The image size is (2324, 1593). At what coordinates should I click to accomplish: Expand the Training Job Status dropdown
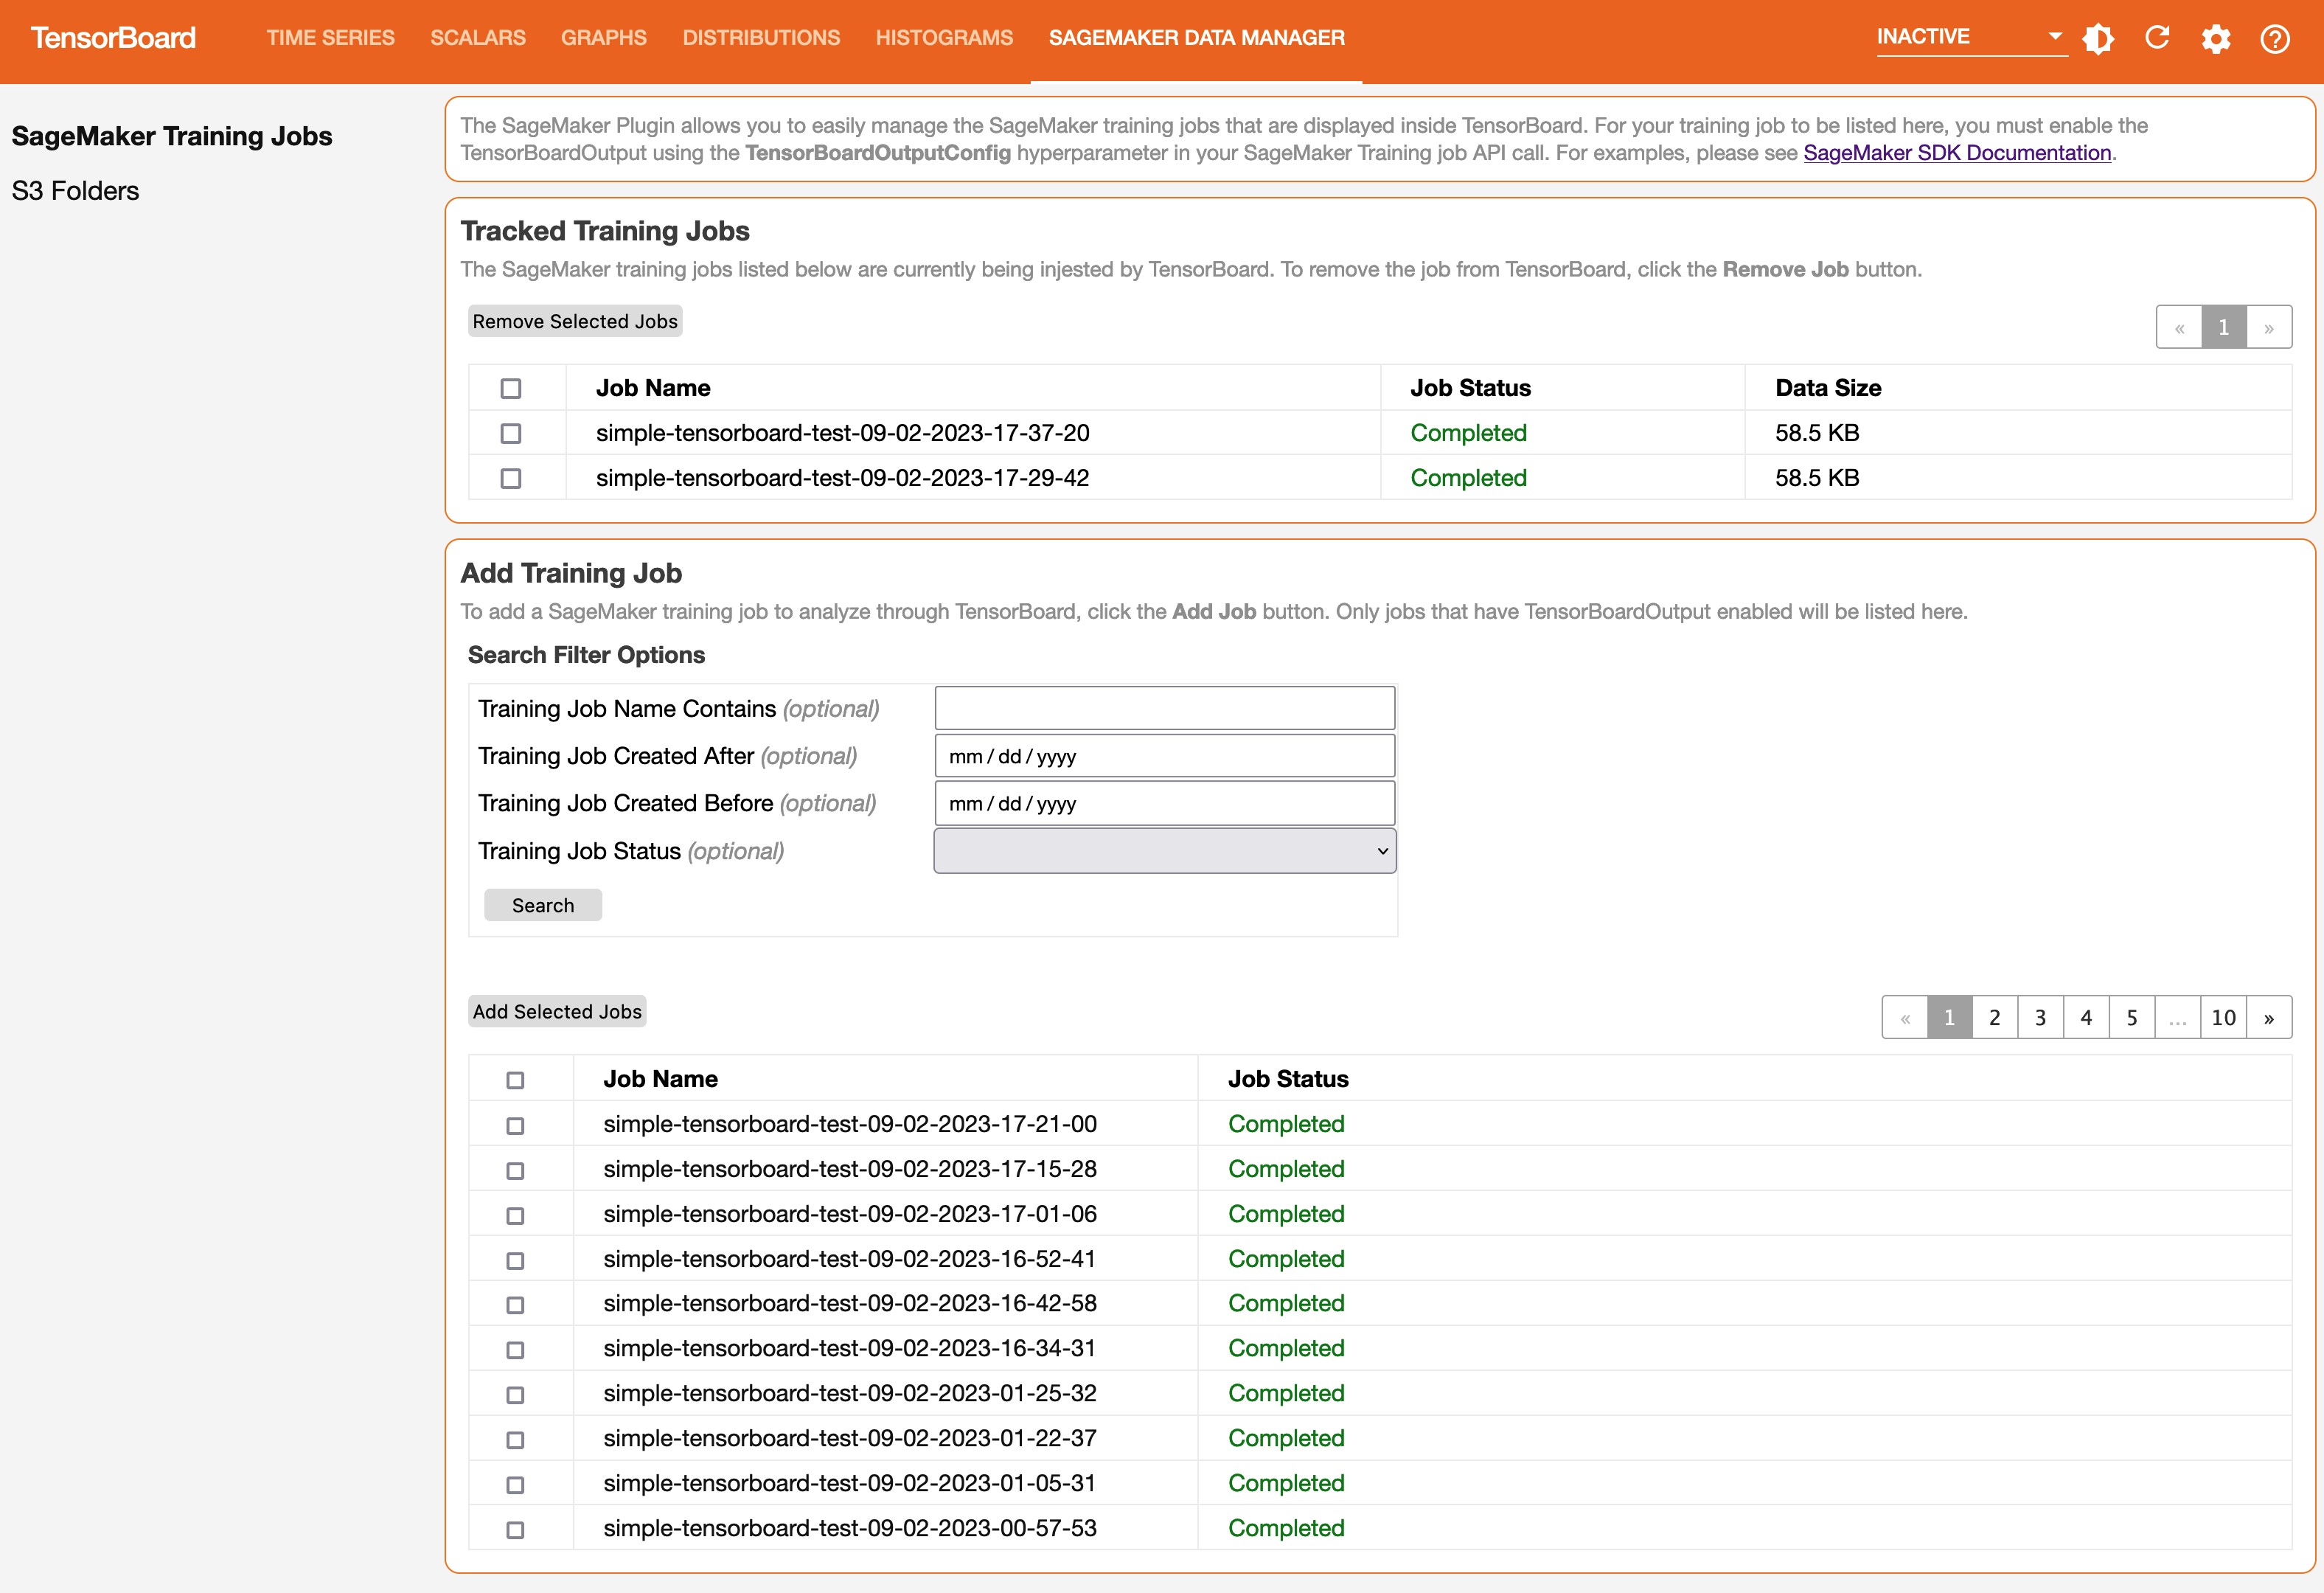click(x=1165, y=851)
